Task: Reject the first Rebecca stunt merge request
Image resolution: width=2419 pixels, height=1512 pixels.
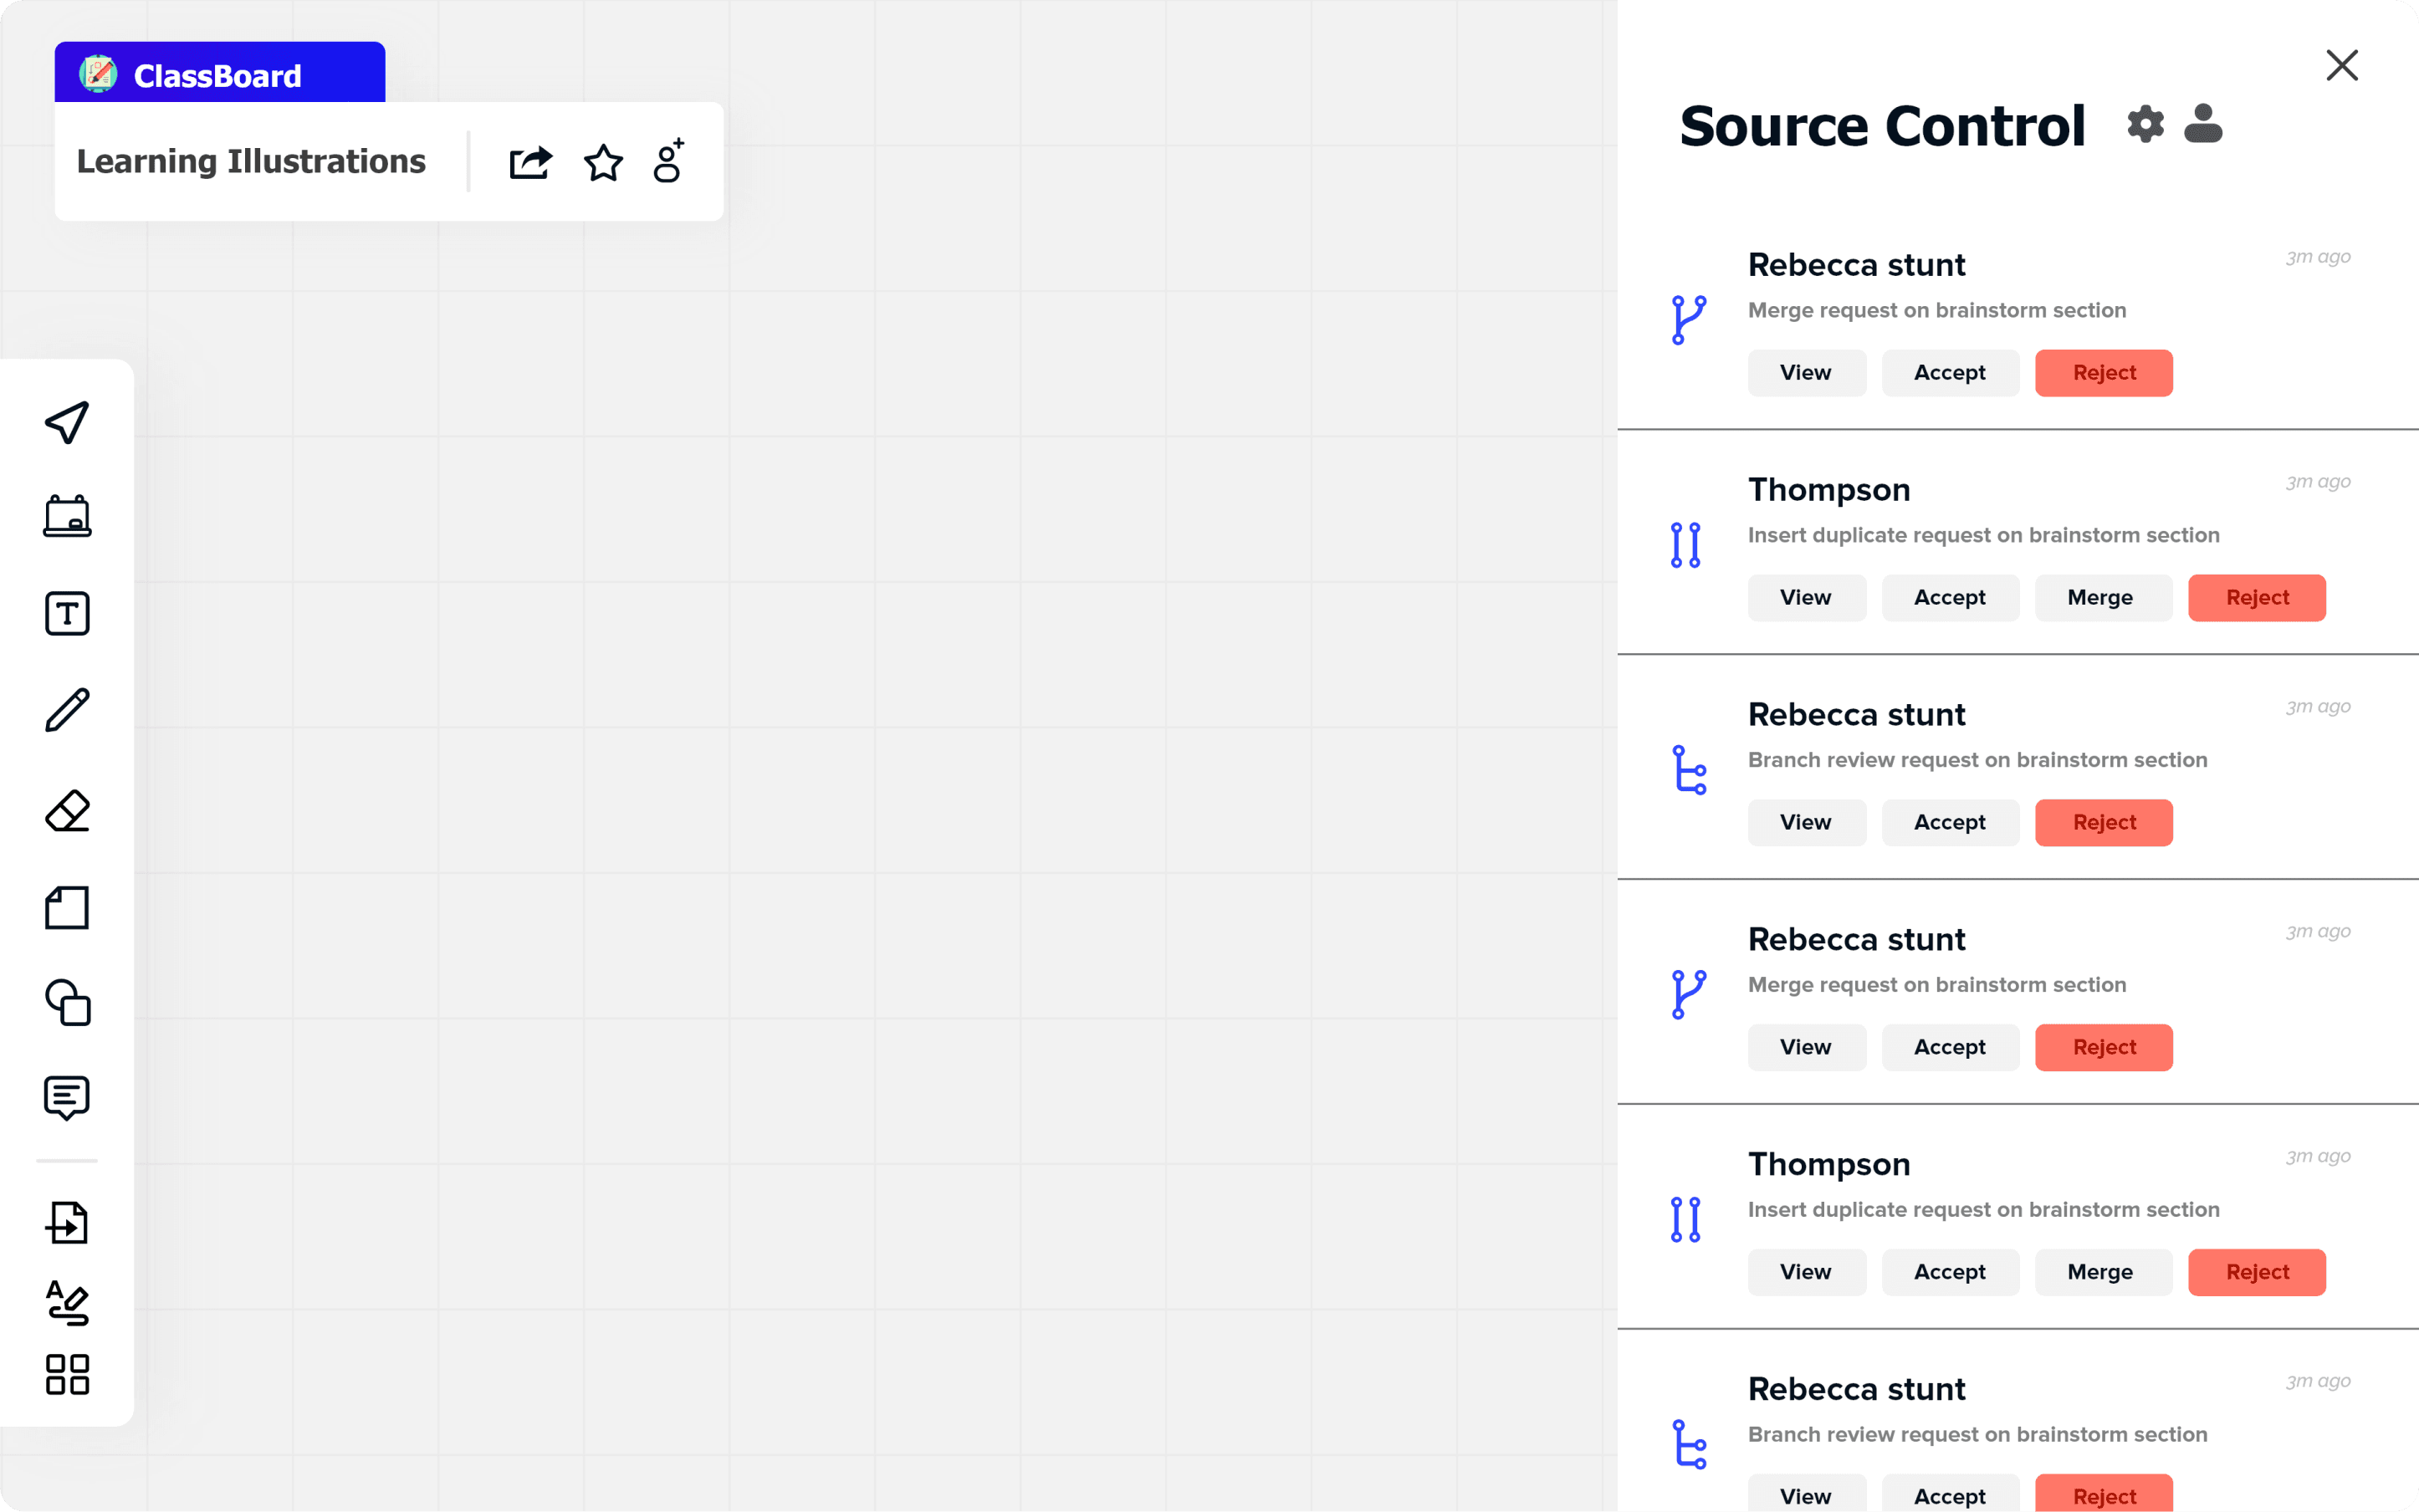Action: point(2104,373)
